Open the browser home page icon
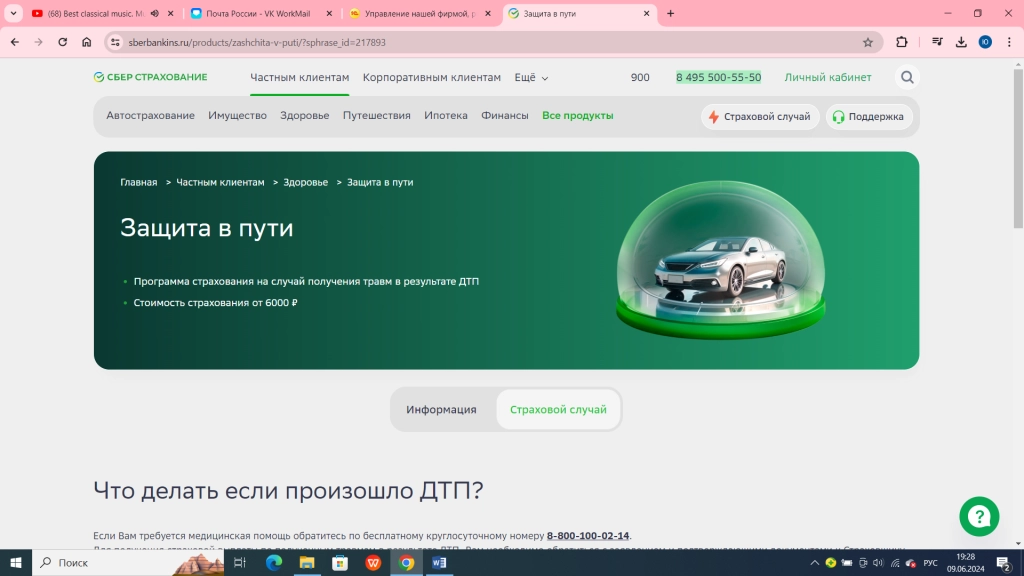The height and width of the screenshot is (576, 1024). (x=86, y=42)
